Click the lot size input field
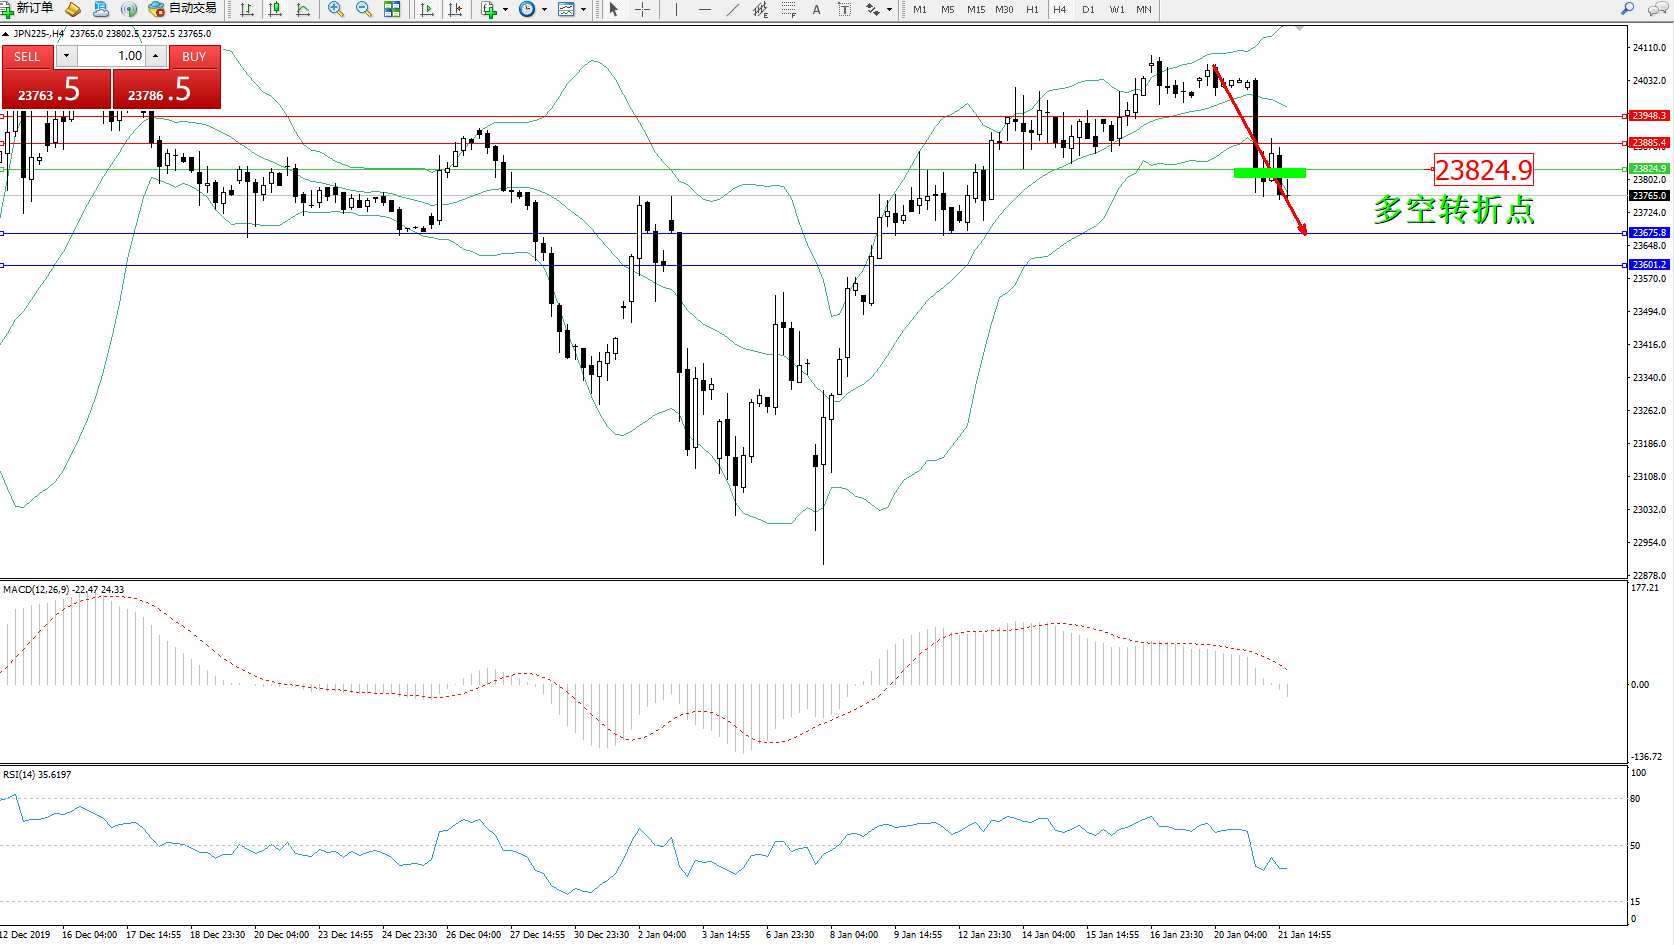Viewport: 1674px width, 945px height. point(112,56)
